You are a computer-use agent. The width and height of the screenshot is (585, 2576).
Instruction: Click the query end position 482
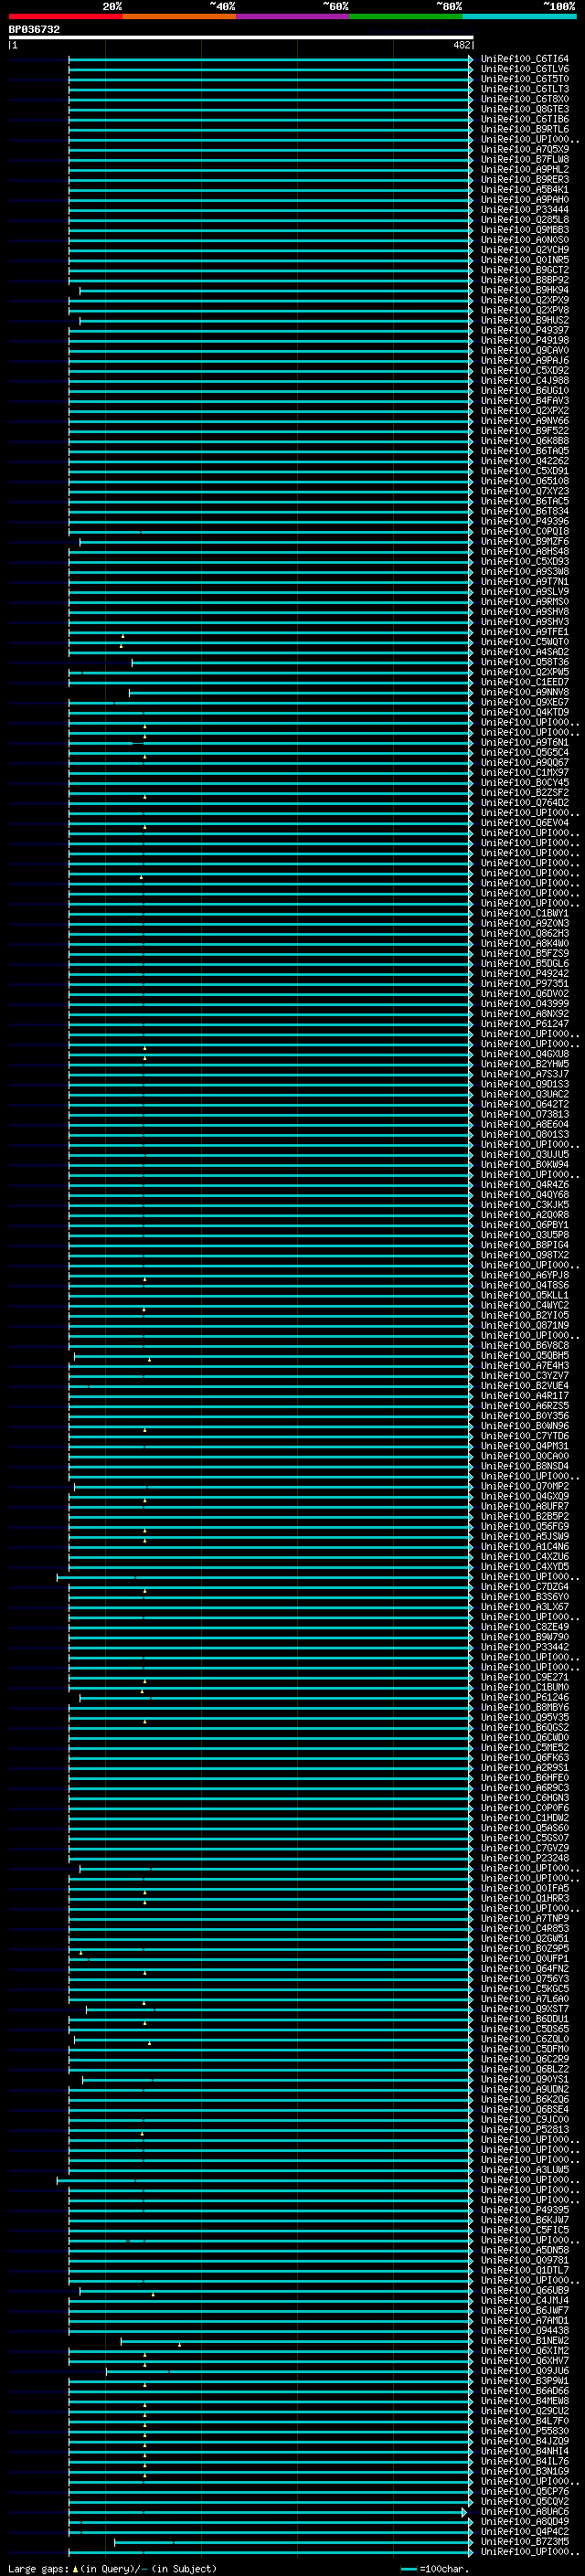461,45
